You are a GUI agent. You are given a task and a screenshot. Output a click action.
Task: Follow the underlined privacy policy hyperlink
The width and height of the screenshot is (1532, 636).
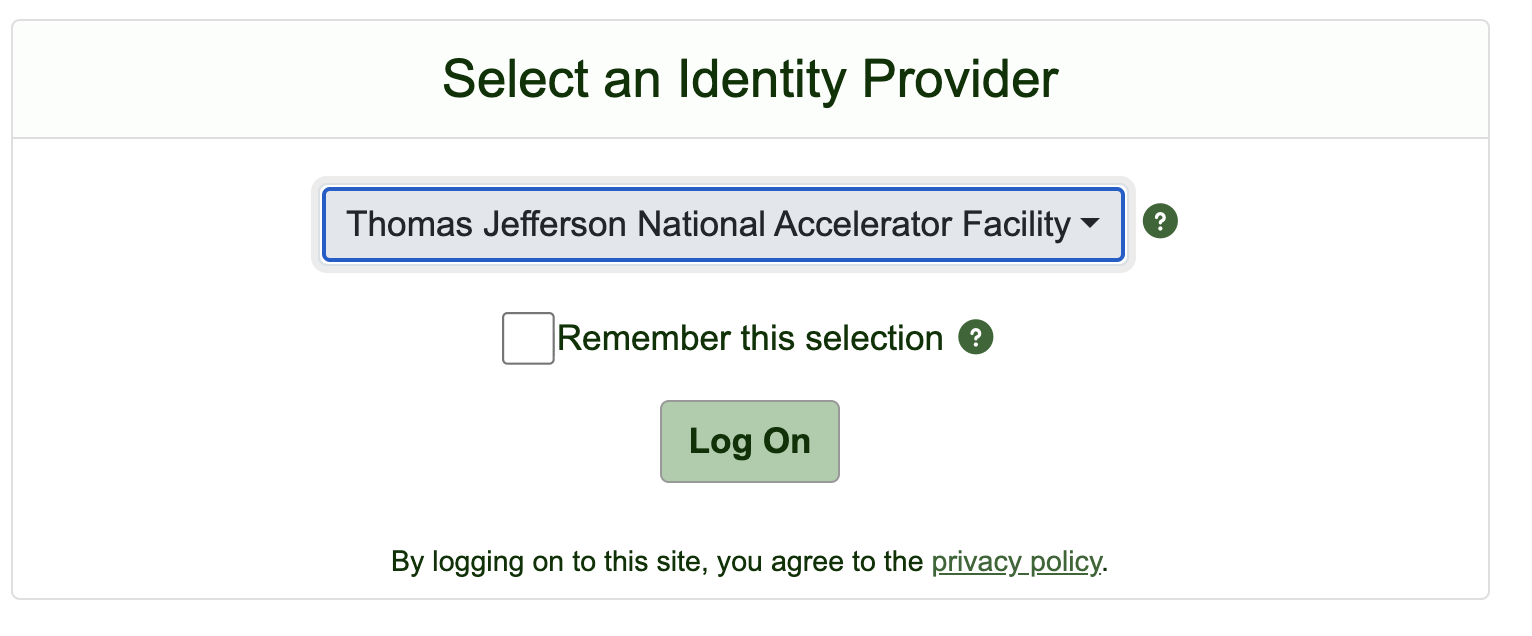point(1015,562)
